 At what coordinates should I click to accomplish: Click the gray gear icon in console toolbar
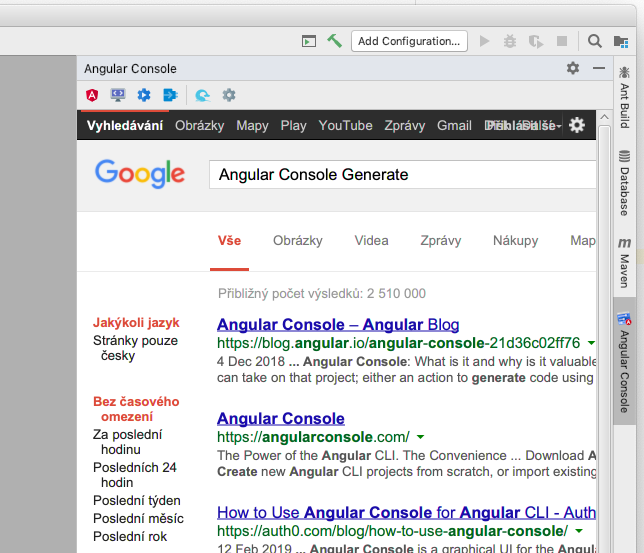[x=229, y=95]
